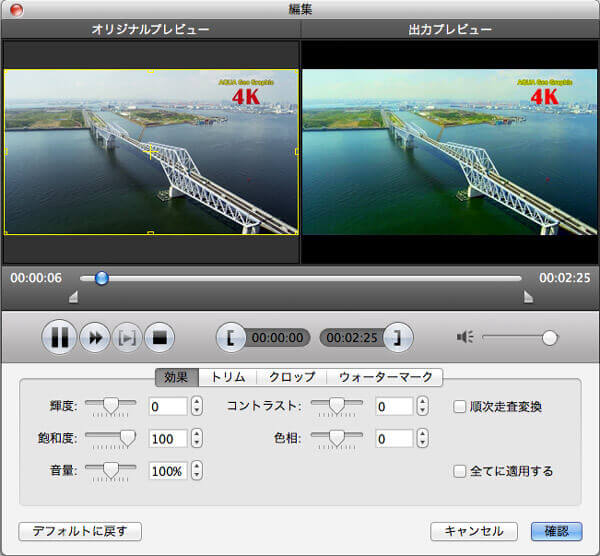Stop playback with the stop button
This screenshot has height=556, width=600.
[x=160, y=338]
